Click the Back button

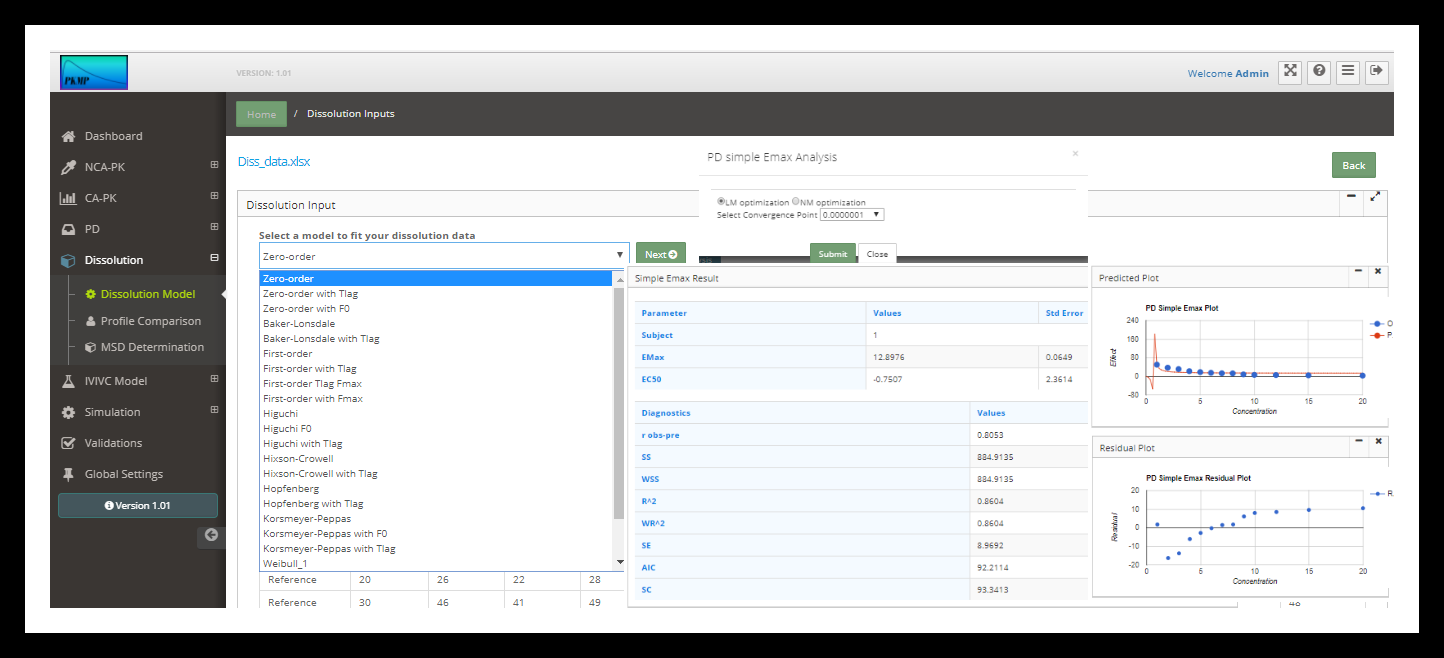pos(1353,166)
